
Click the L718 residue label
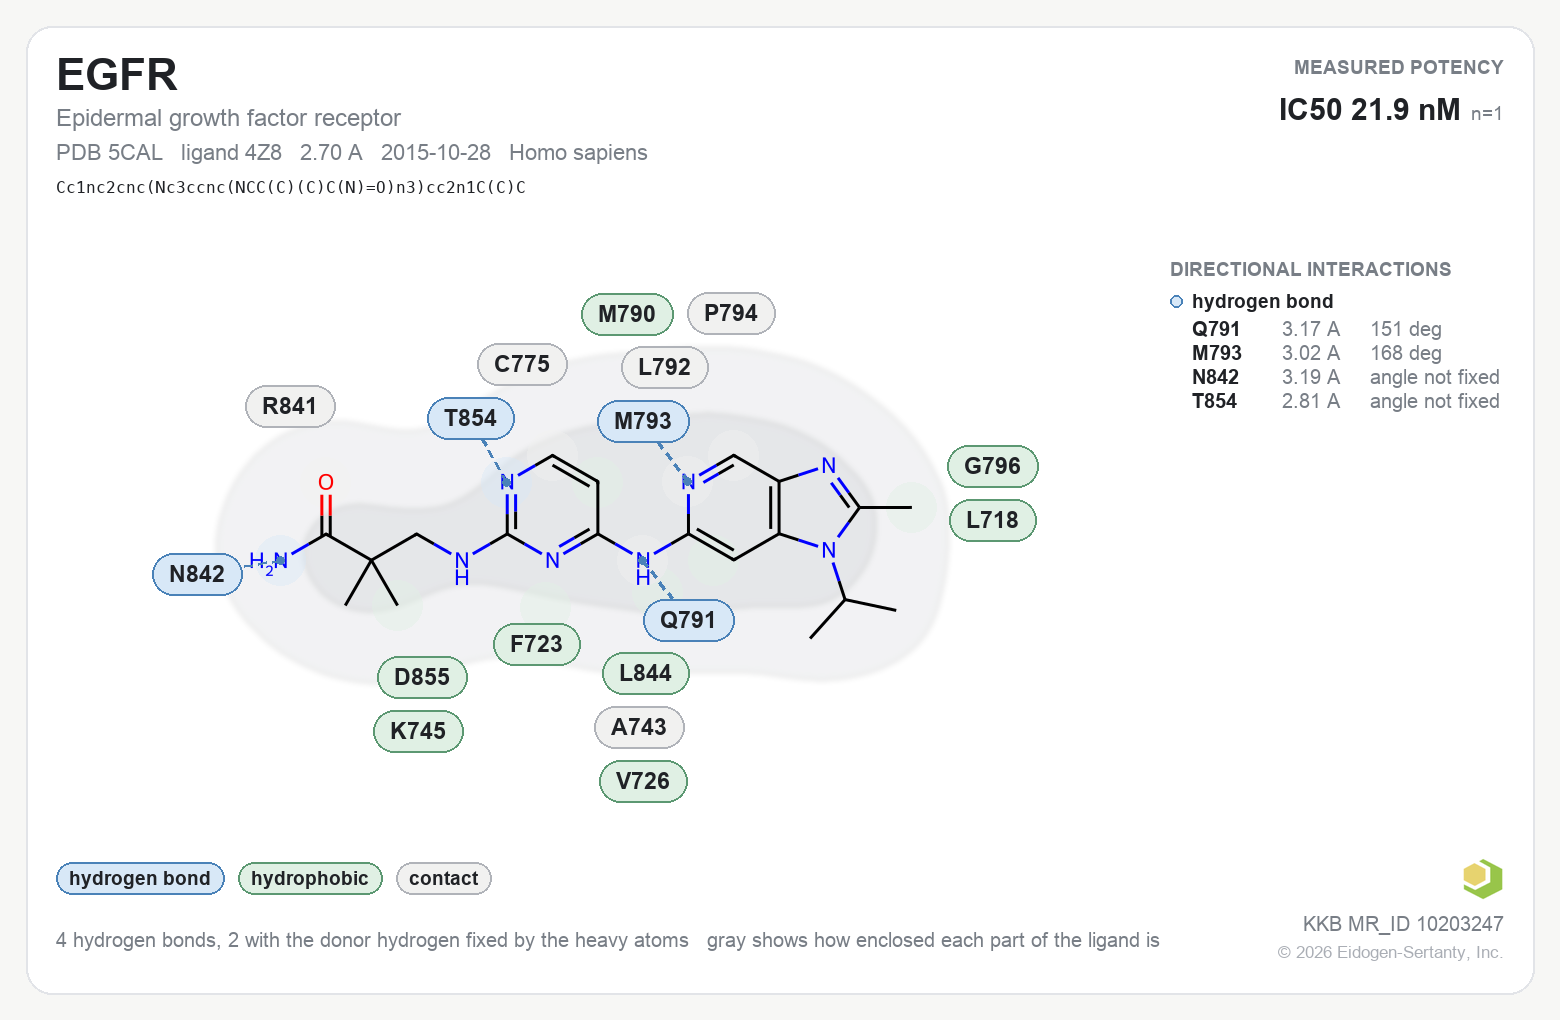pos(992,520)
